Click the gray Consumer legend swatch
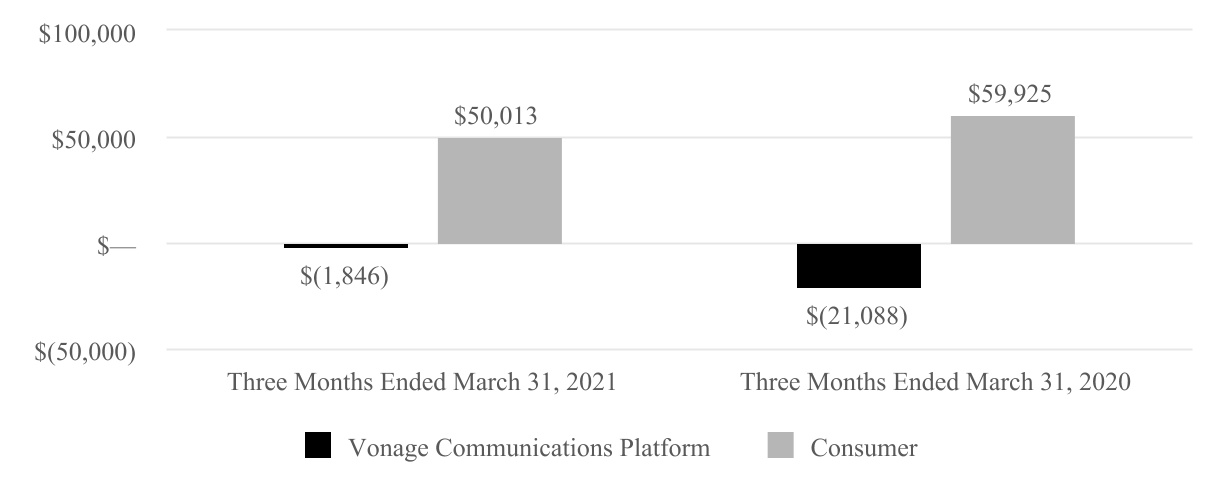This screenshot has width=1222, height=500. (780, 448)
